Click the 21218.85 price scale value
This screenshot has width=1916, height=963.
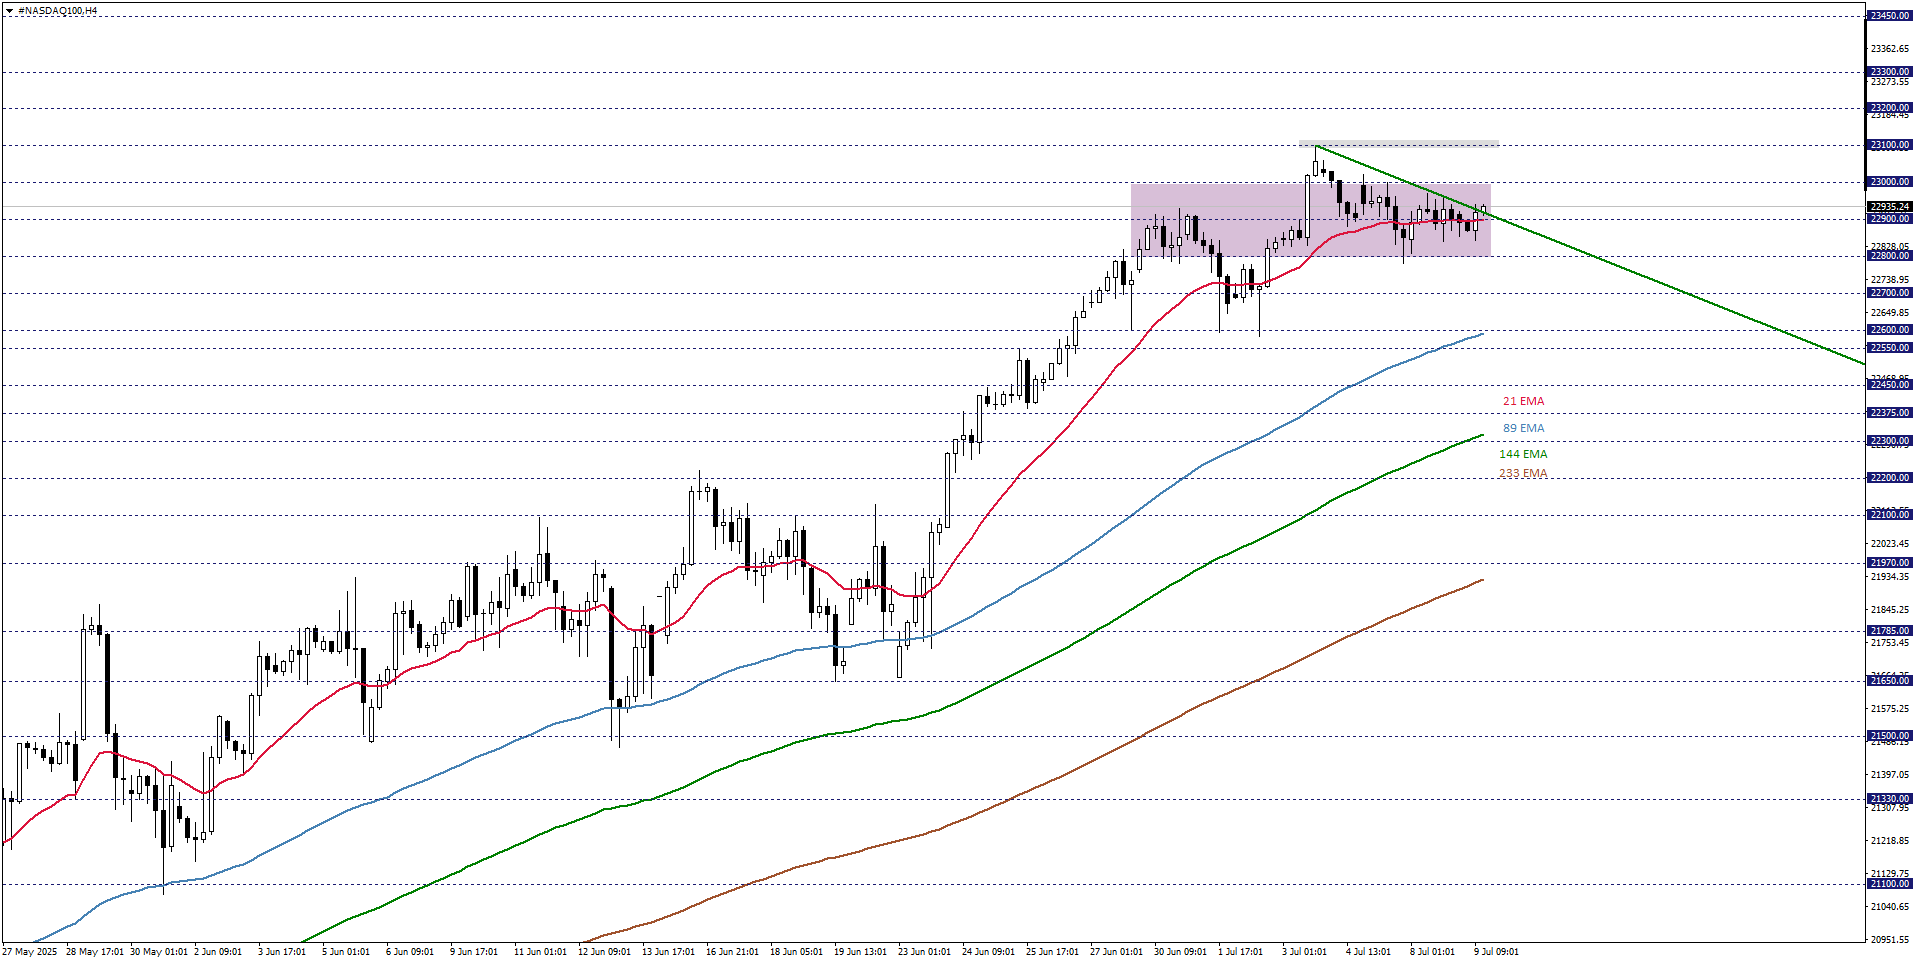click(1890, 841)
